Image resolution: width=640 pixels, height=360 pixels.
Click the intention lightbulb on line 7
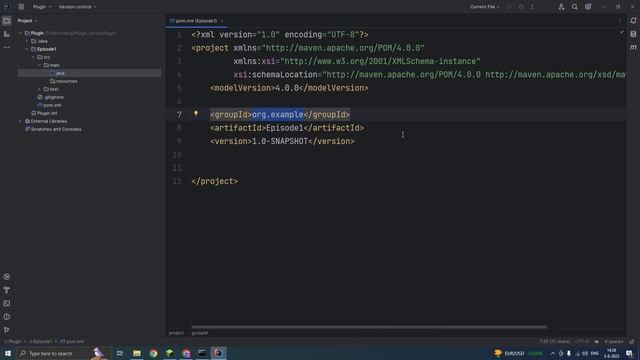click(196, 114)
